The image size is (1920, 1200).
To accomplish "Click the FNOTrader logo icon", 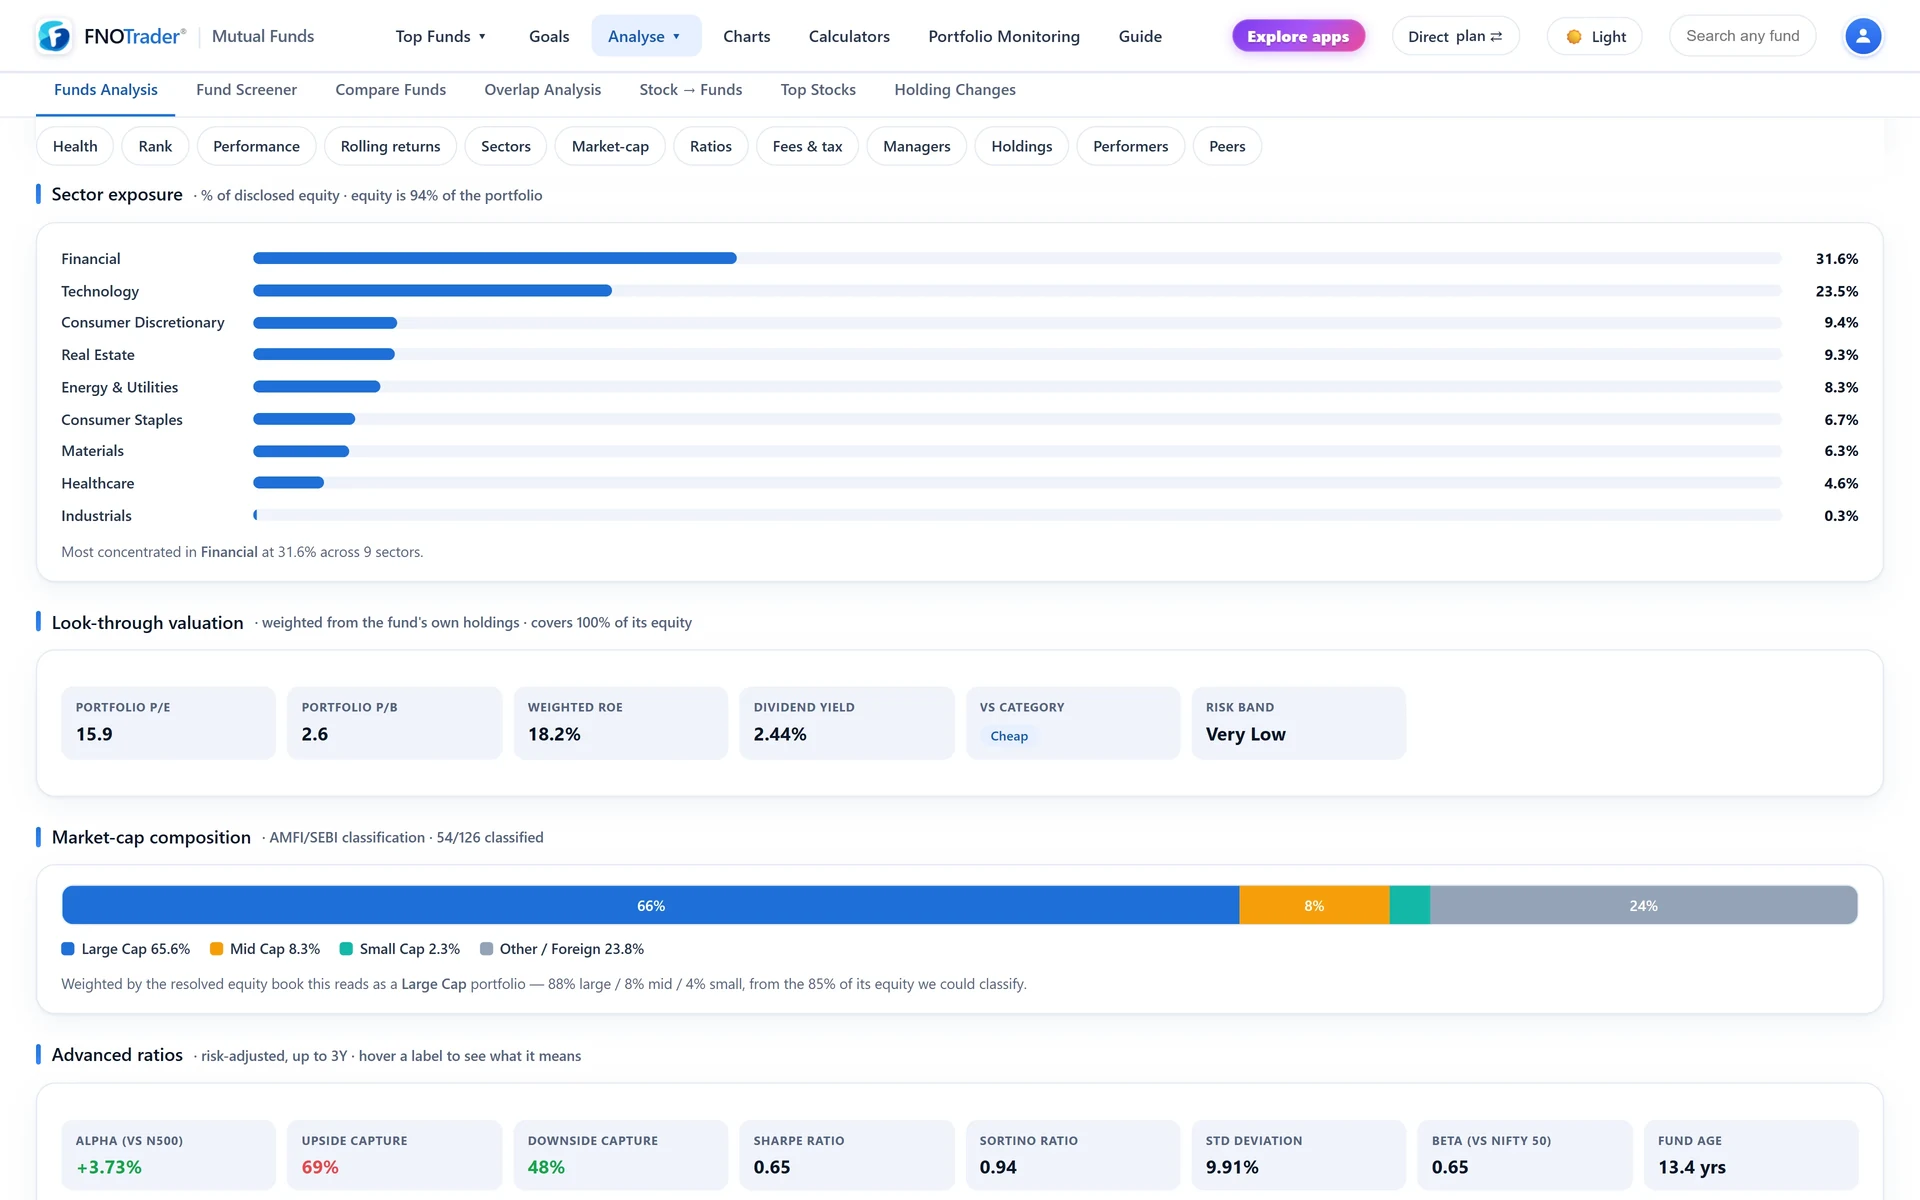I will [54, 36].
